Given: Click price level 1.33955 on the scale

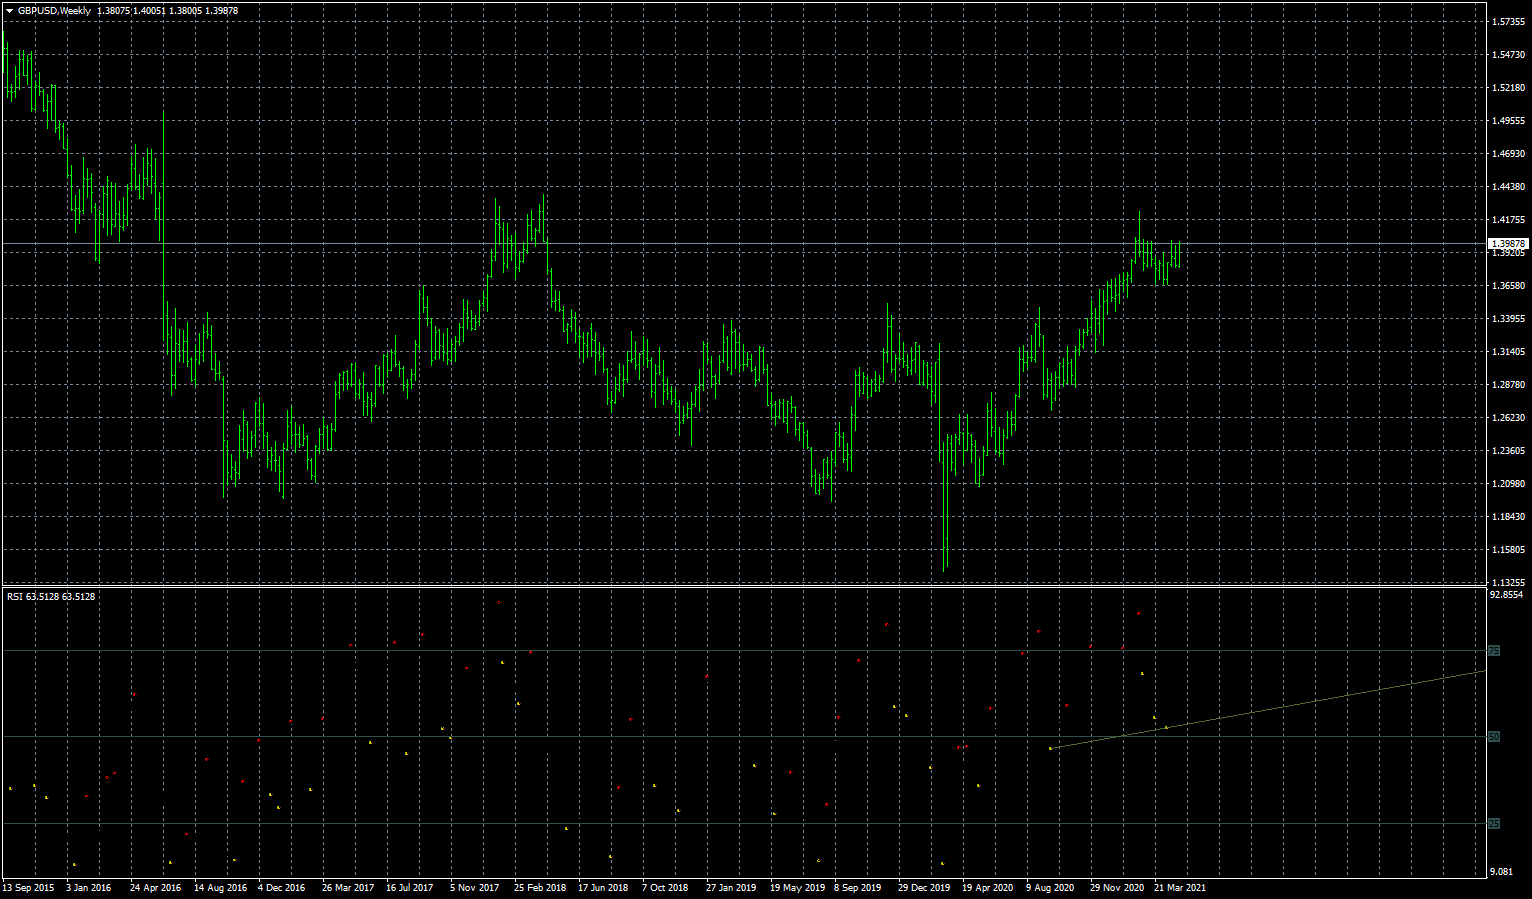Looking at the screenshot, I should point(1508,318).
